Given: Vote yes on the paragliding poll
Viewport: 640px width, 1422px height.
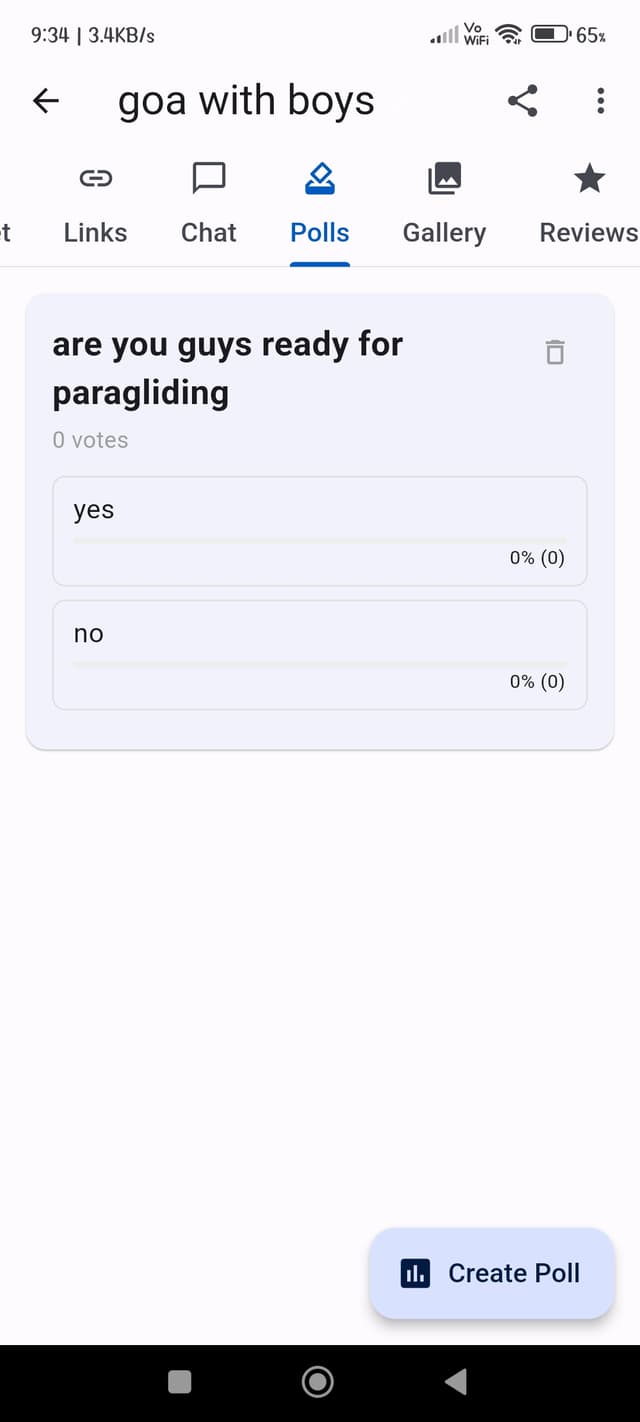Looking at the screenshot, I should point(319,531).
